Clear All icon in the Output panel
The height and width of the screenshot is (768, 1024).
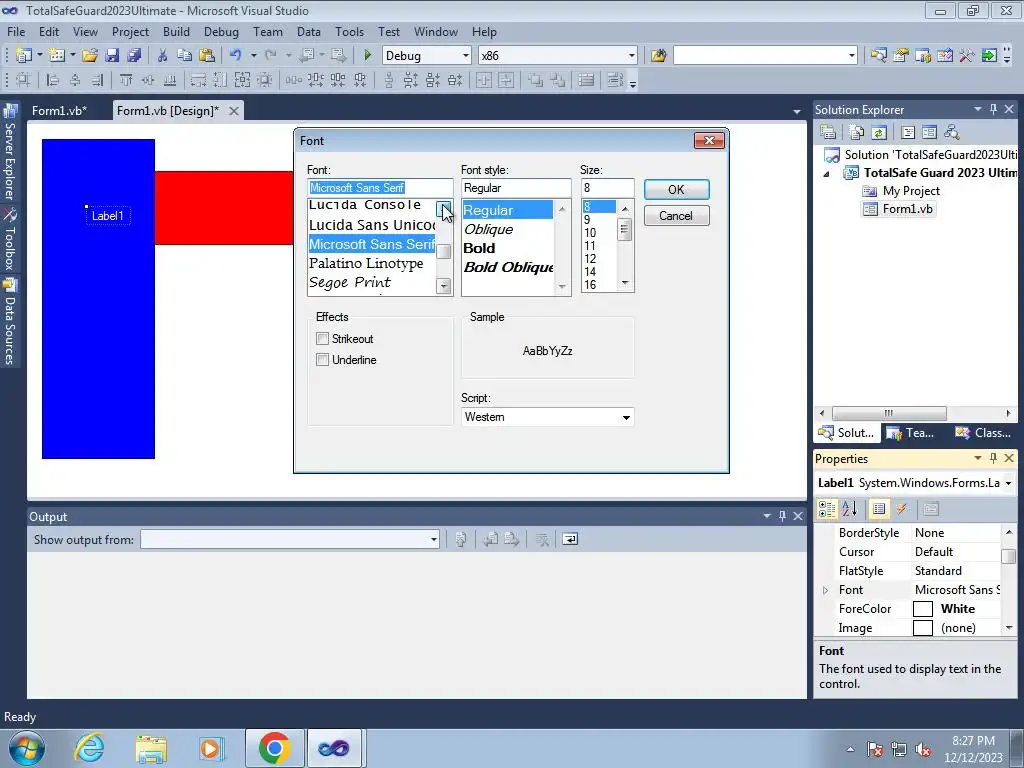[x=541, y=539]
